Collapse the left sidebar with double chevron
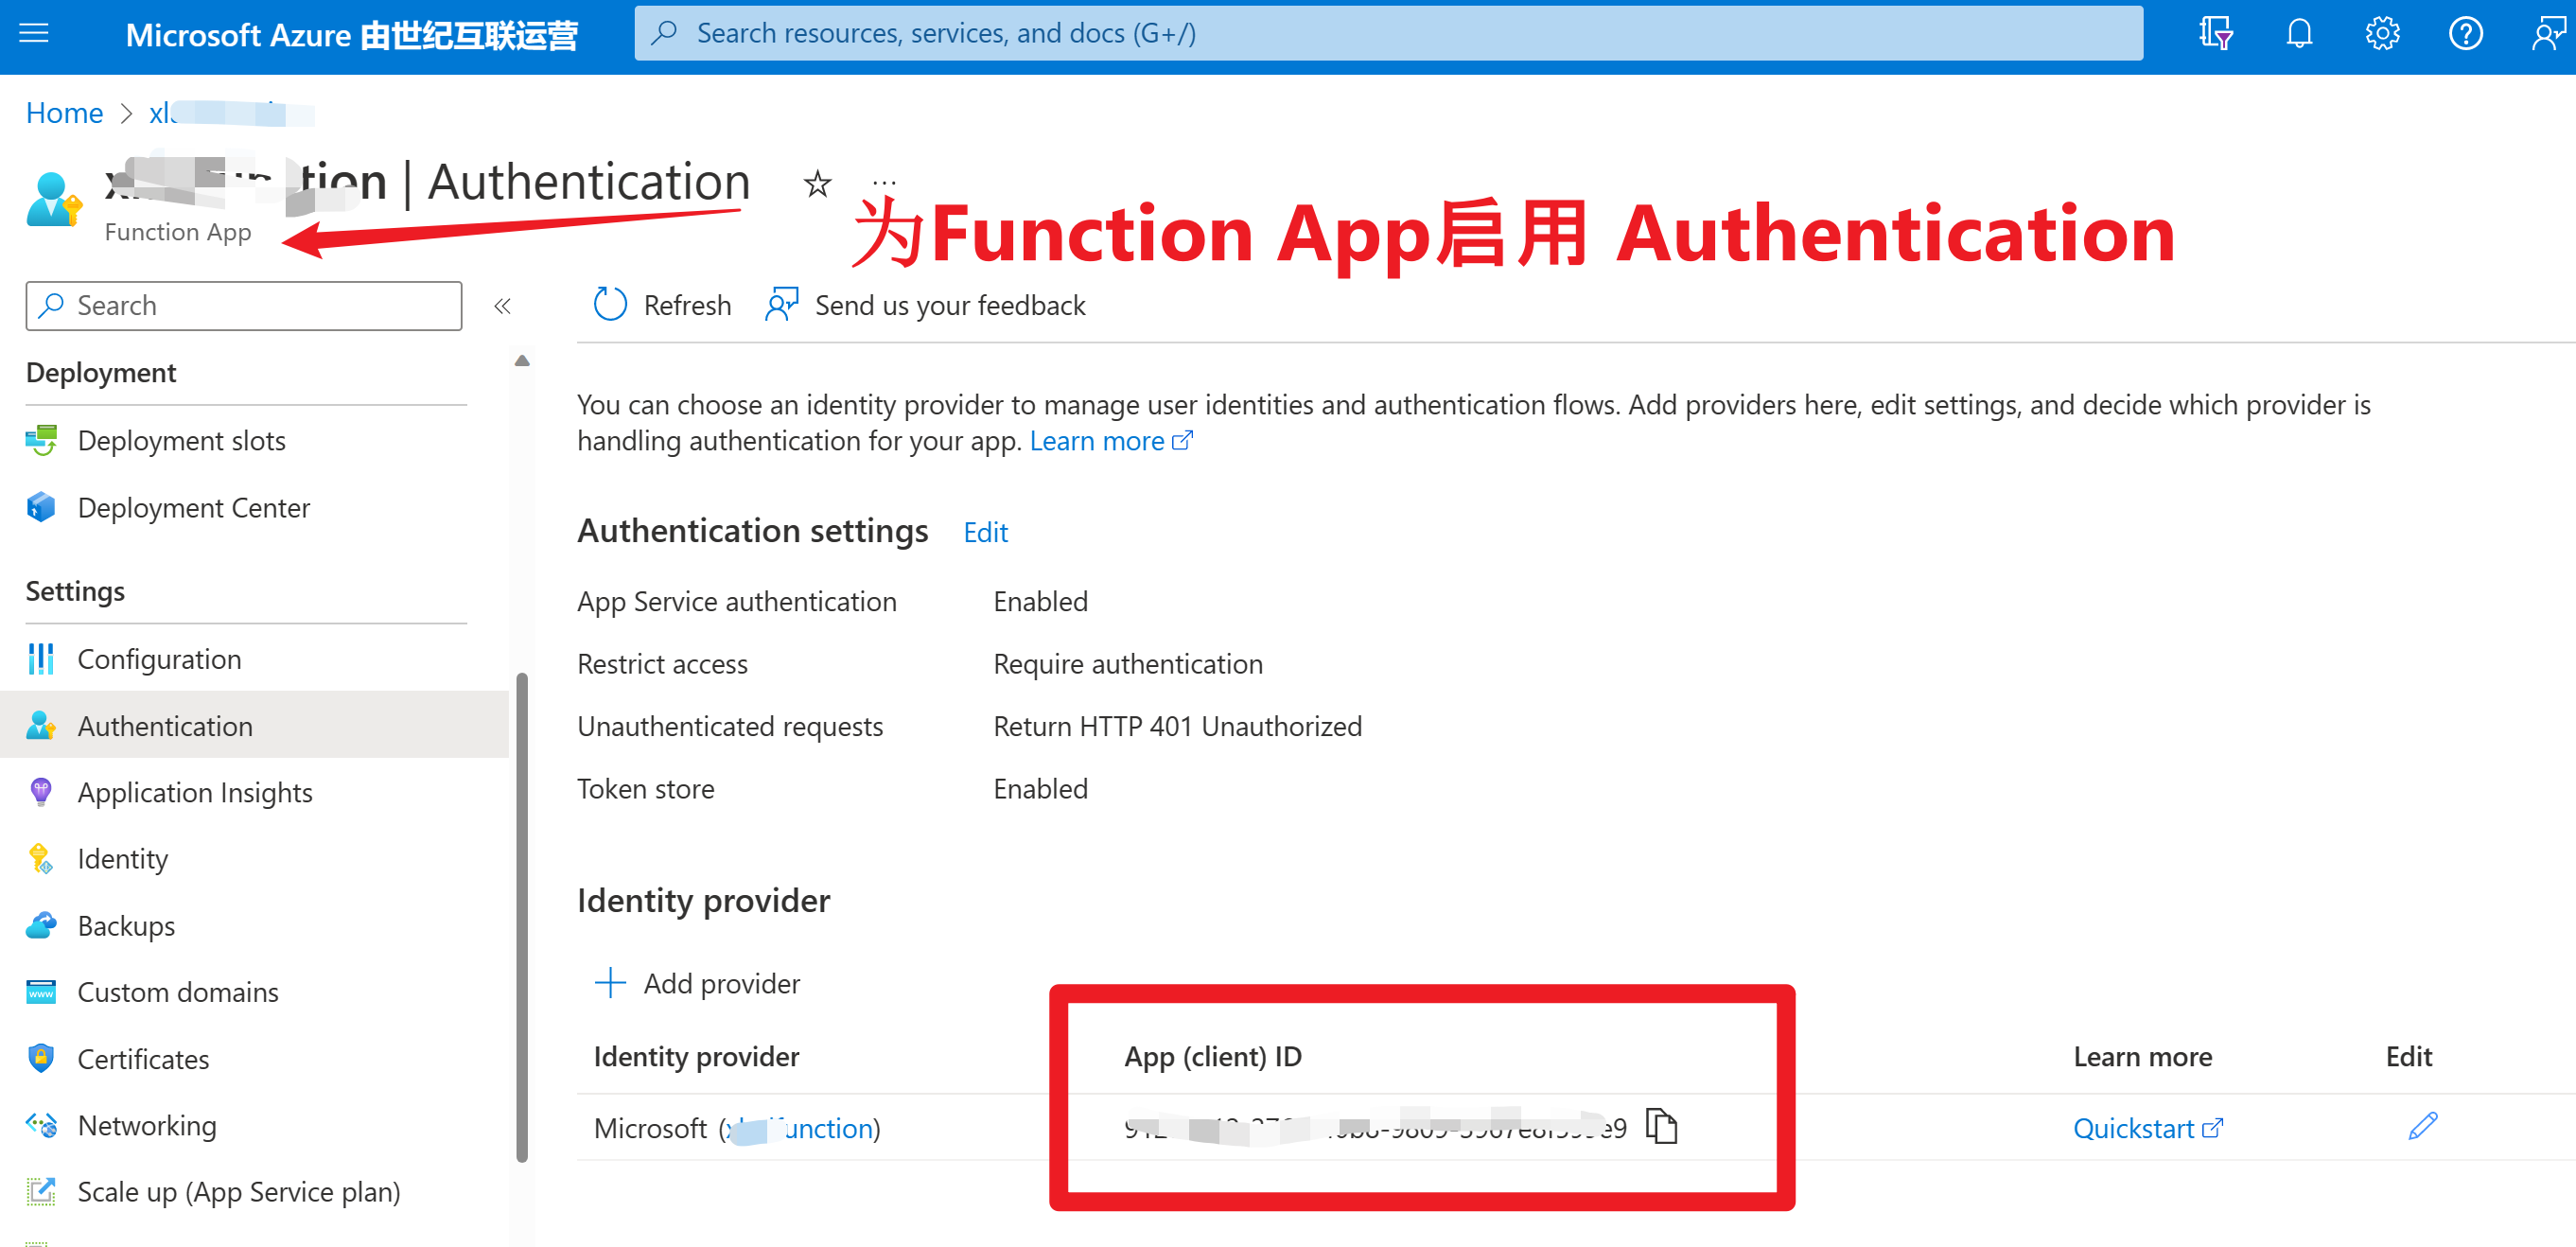This screenshot has height=1247, width=2576. (502, 306)
